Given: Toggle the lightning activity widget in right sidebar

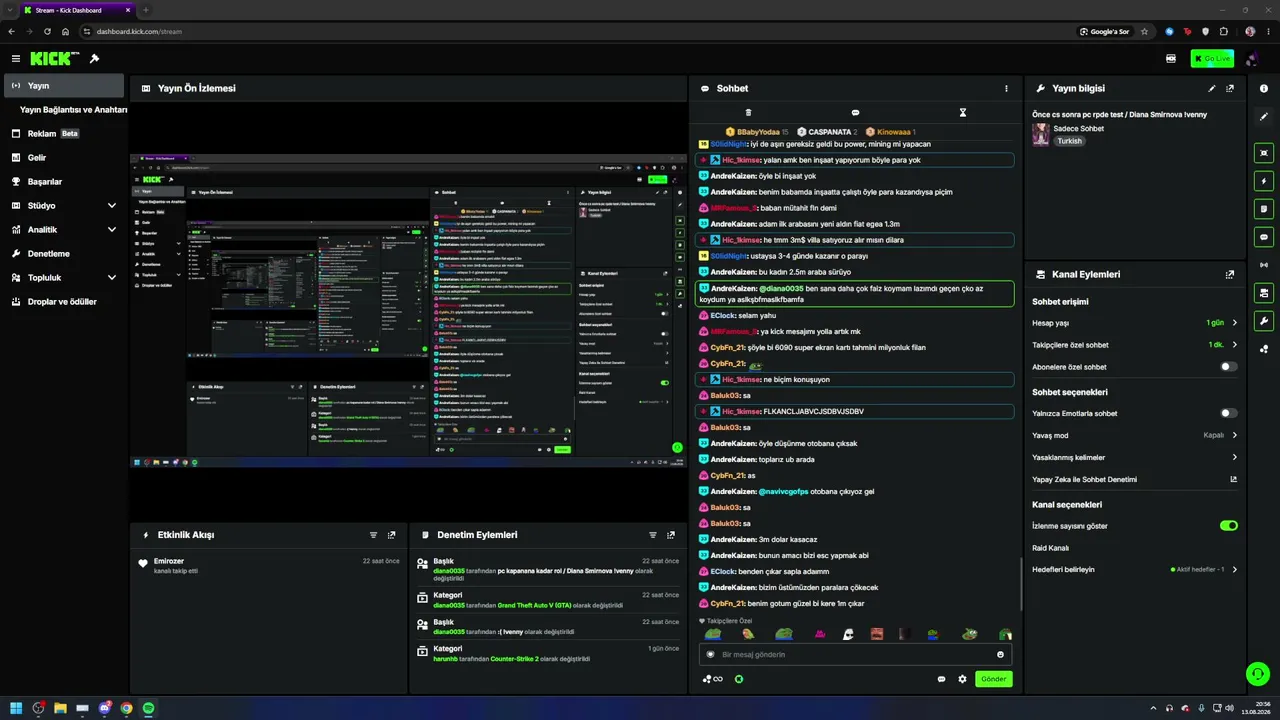Looking at the screenshot, I should (1264, 181).
